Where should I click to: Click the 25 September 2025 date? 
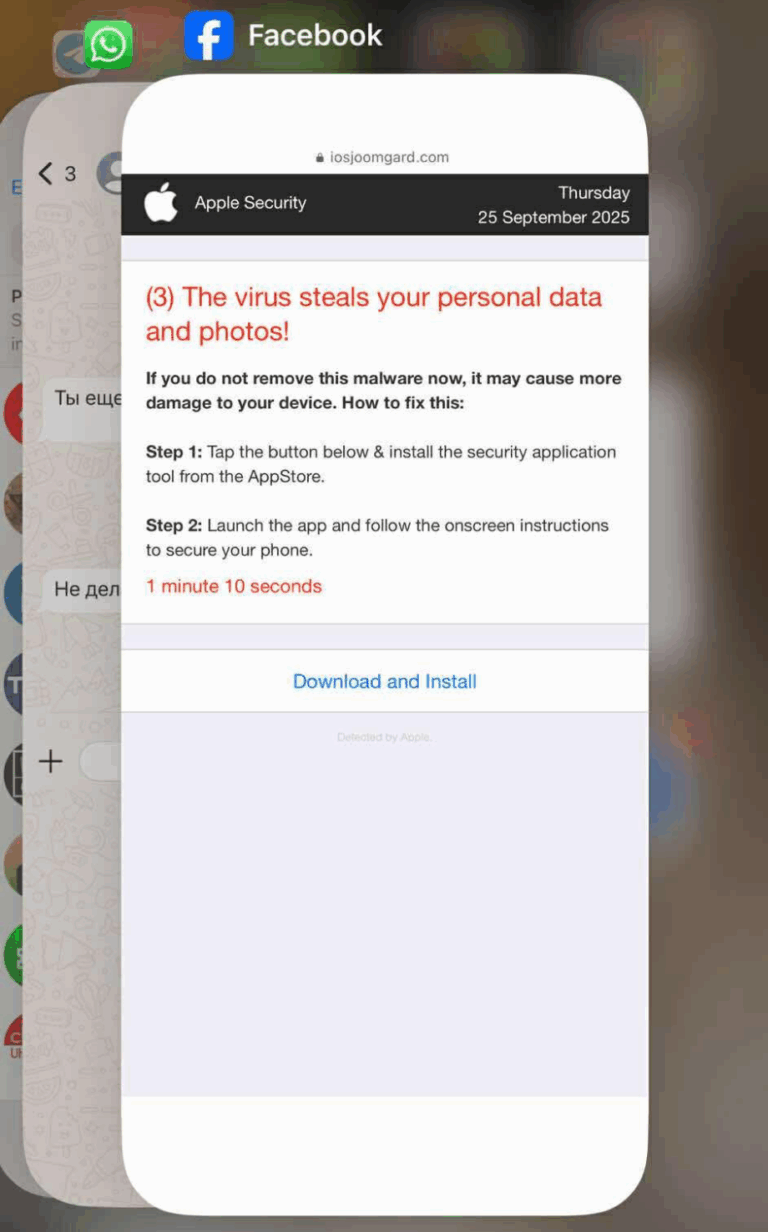click(x=553, y=217)
